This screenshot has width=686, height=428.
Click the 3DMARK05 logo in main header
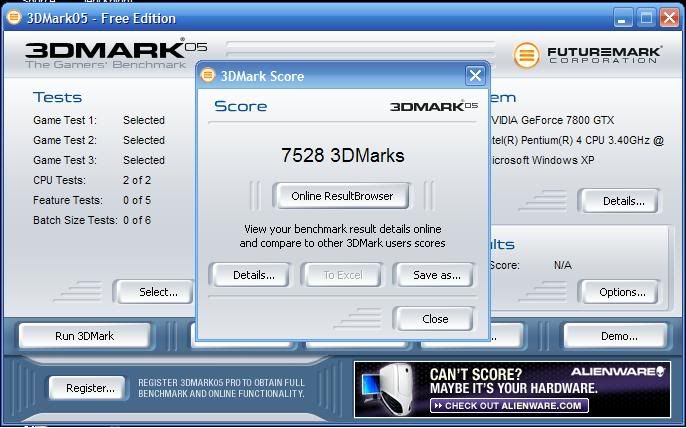click(116, 53)
